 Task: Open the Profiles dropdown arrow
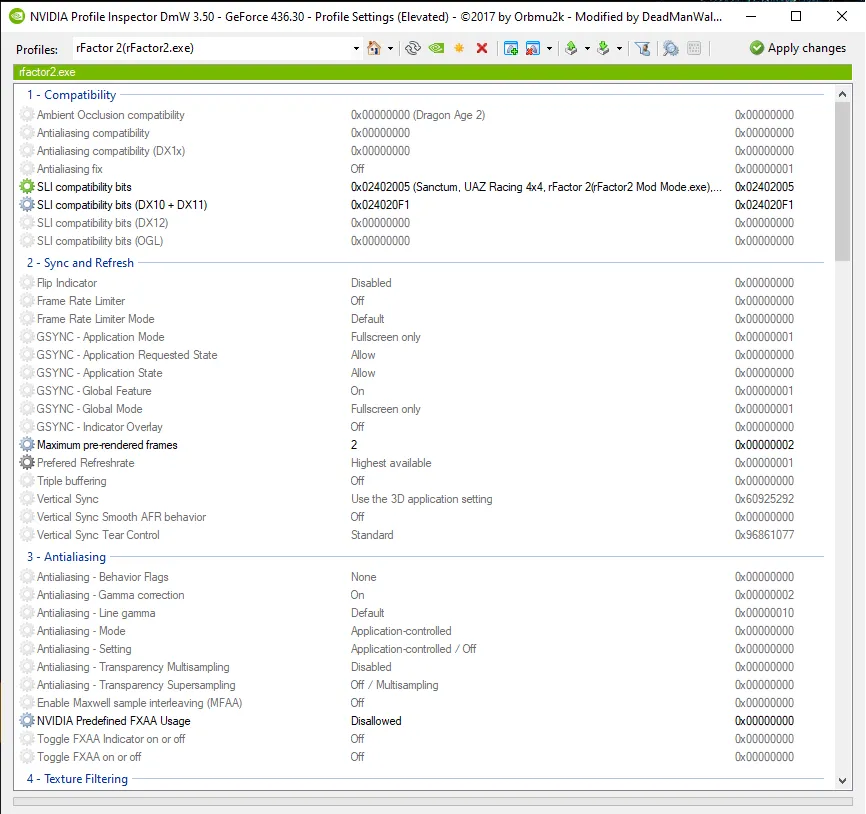357,48
